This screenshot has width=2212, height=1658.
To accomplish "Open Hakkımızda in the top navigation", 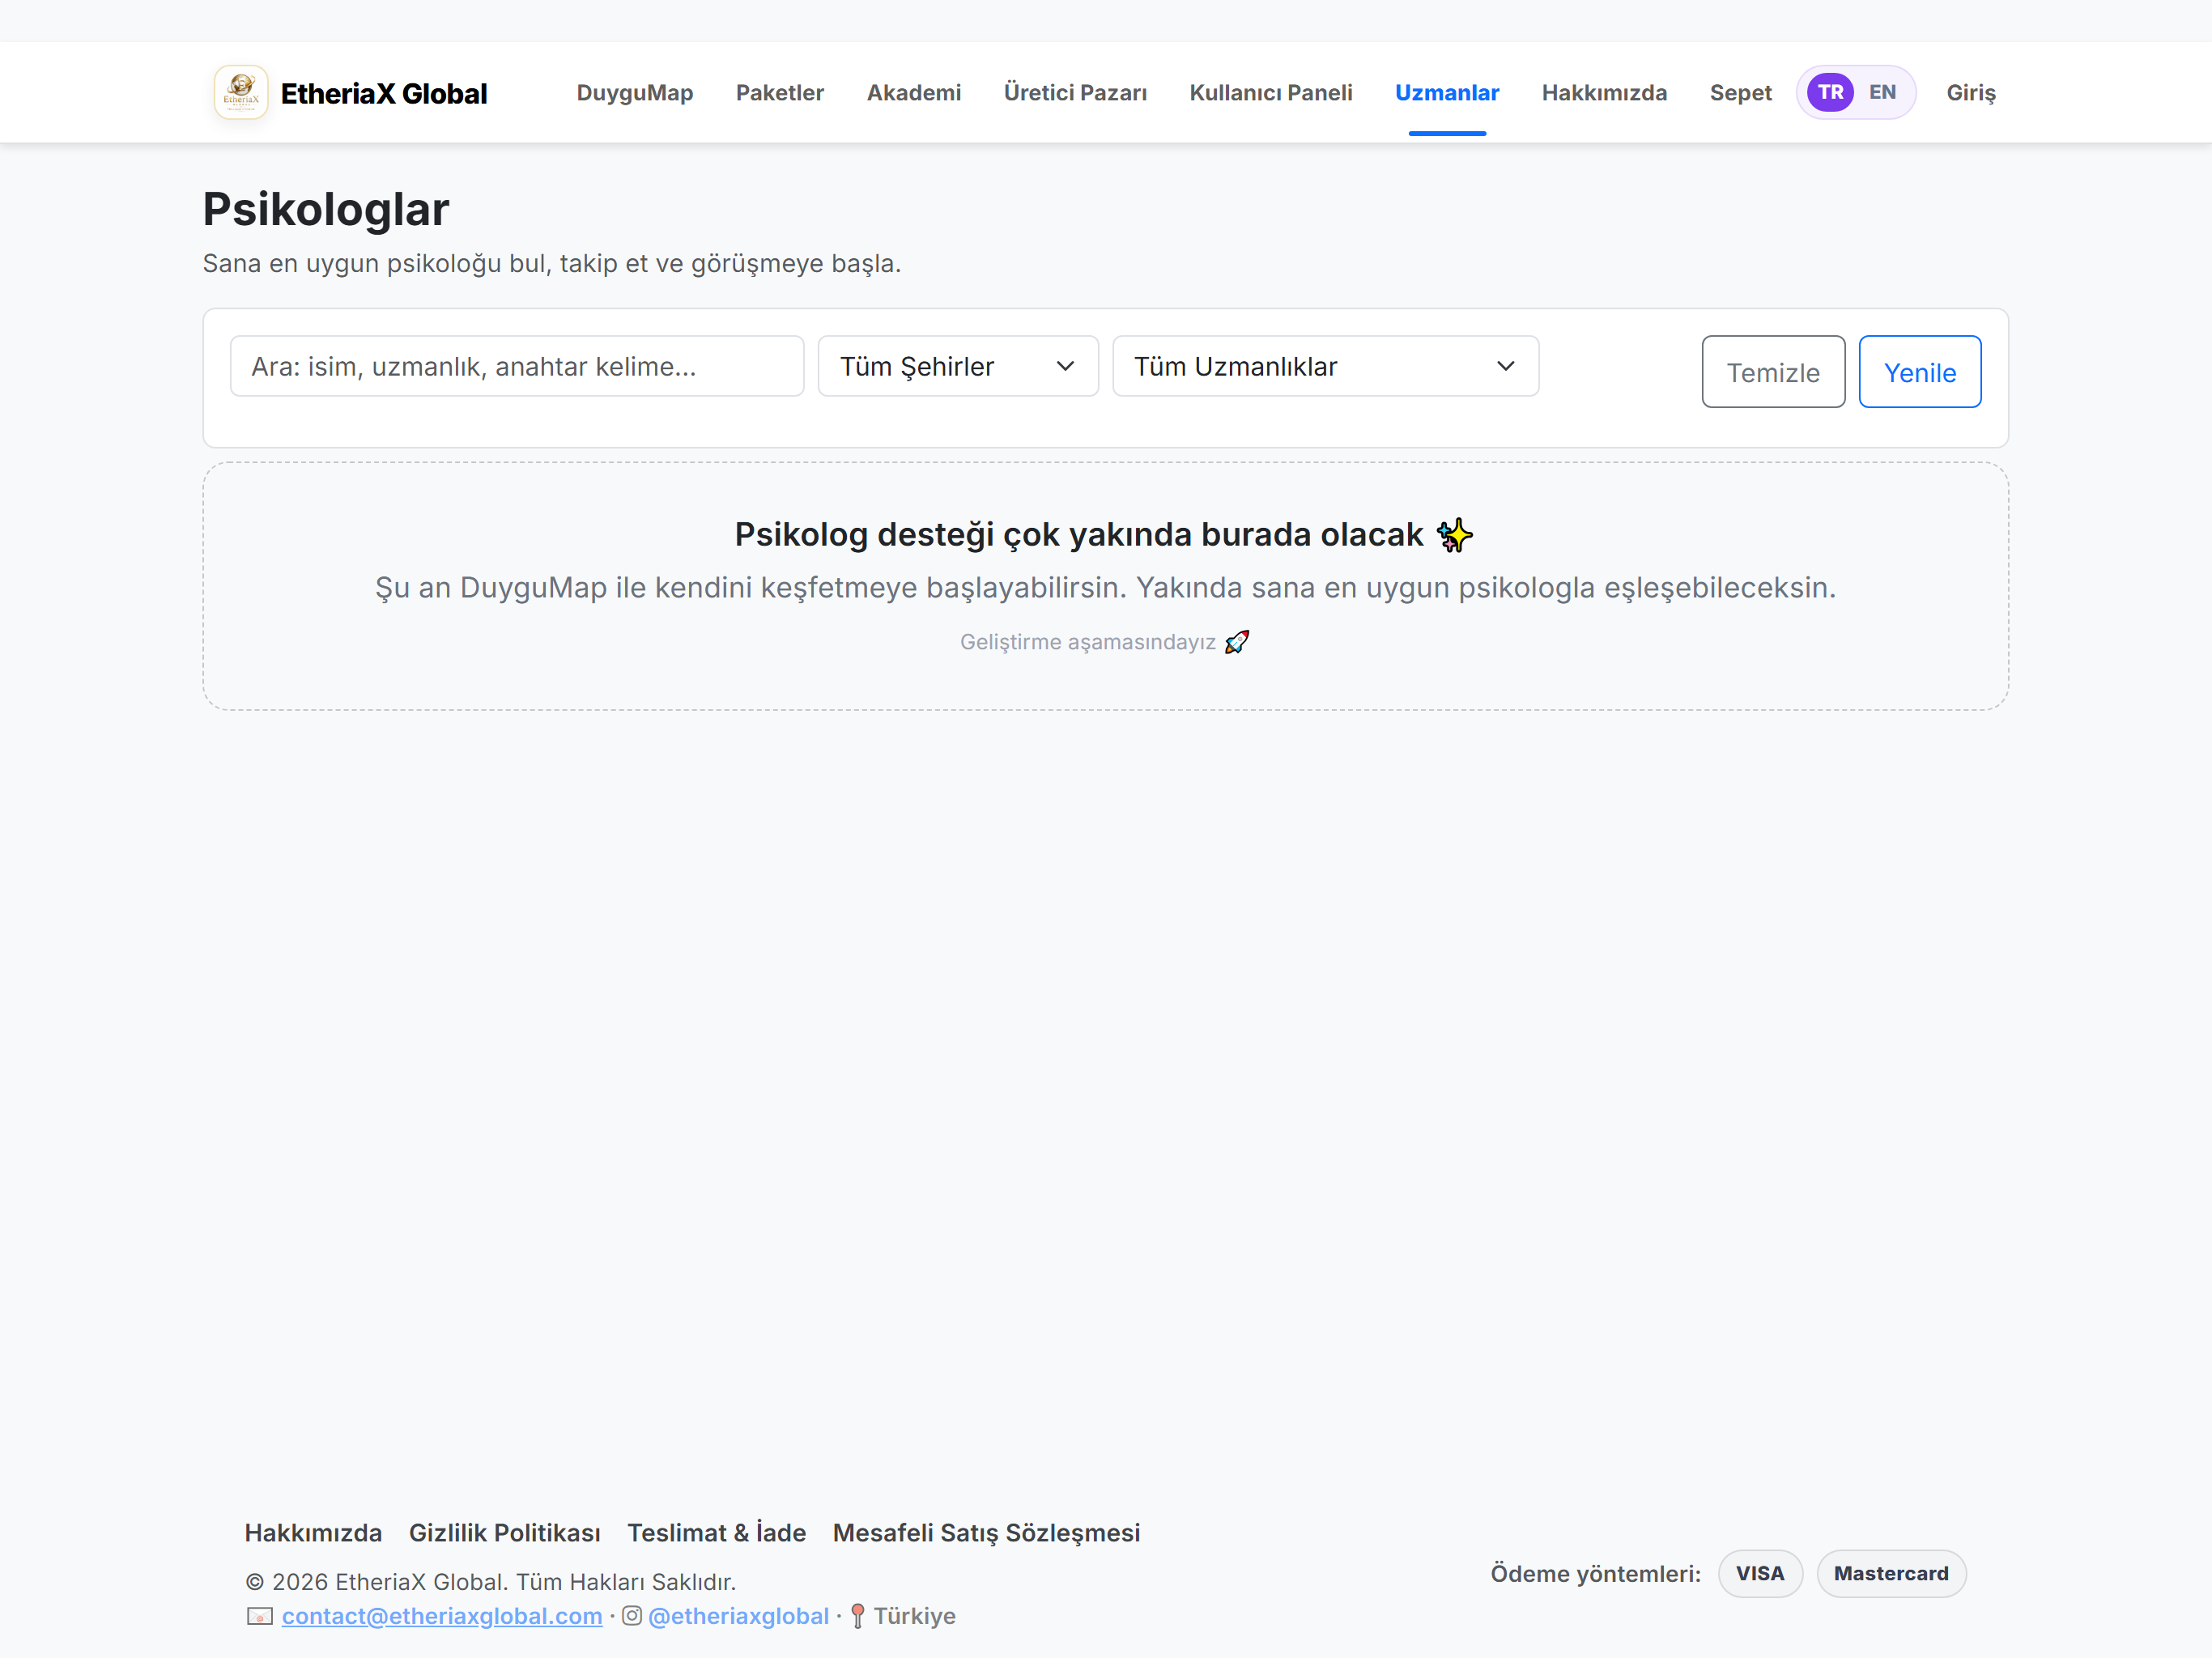I will click(1604, 92).
